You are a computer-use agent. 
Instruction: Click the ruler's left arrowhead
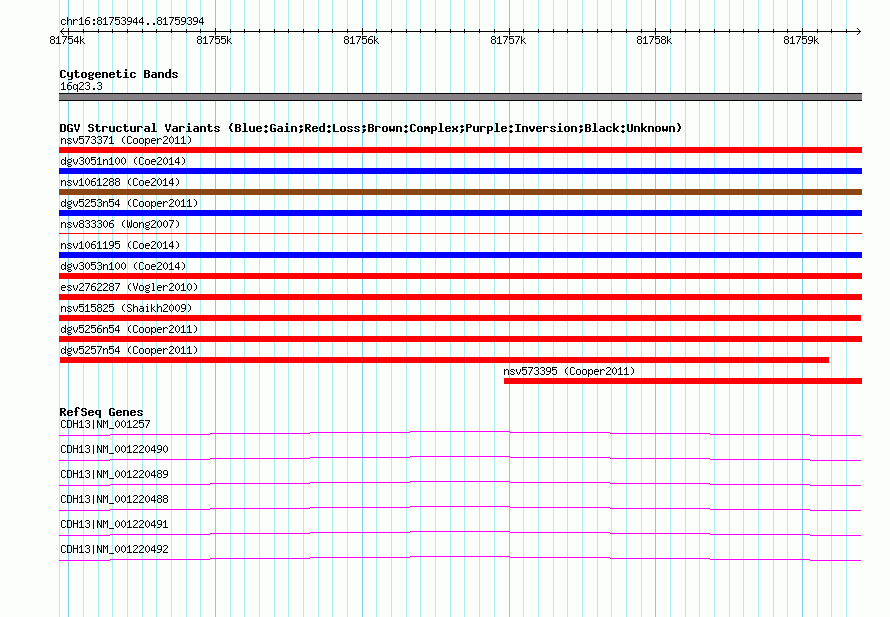62,31
